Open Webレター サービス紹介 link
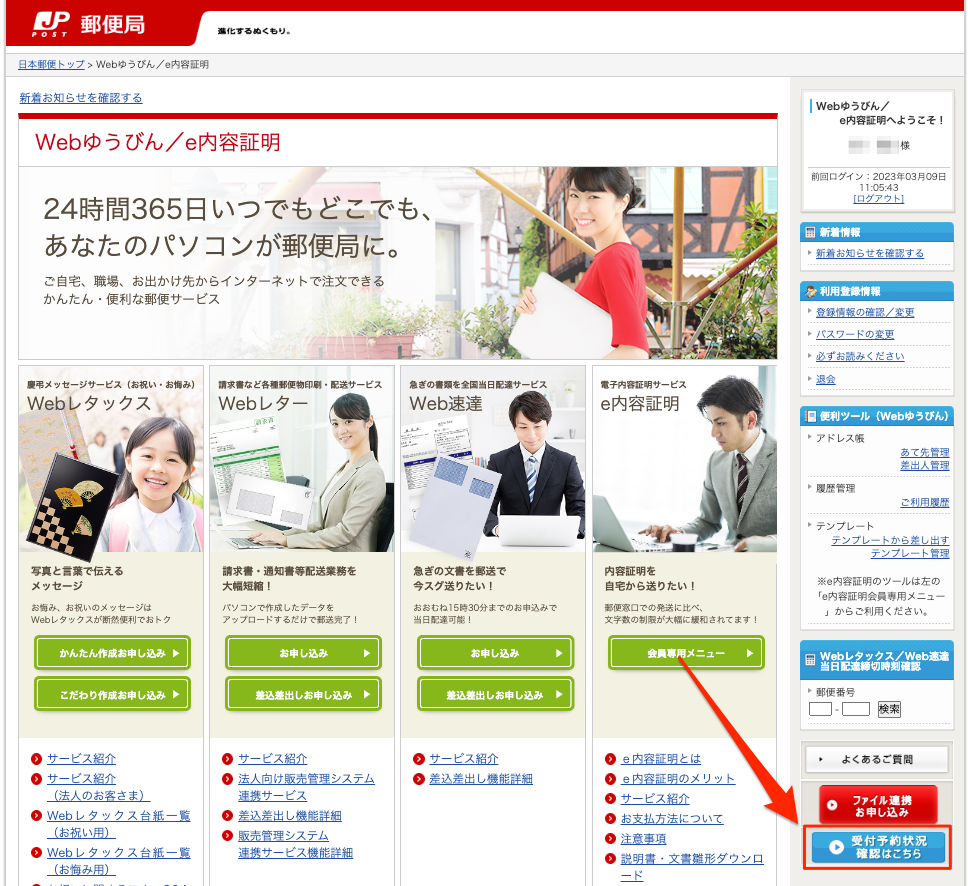Screen dimensions: 968x886 tap(272, 759)
